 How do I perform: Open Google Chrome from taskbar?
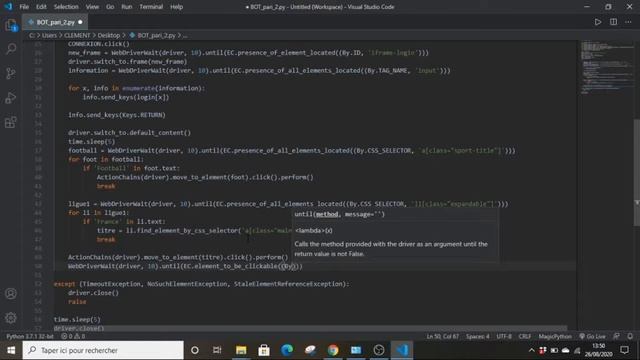point(333,350)
